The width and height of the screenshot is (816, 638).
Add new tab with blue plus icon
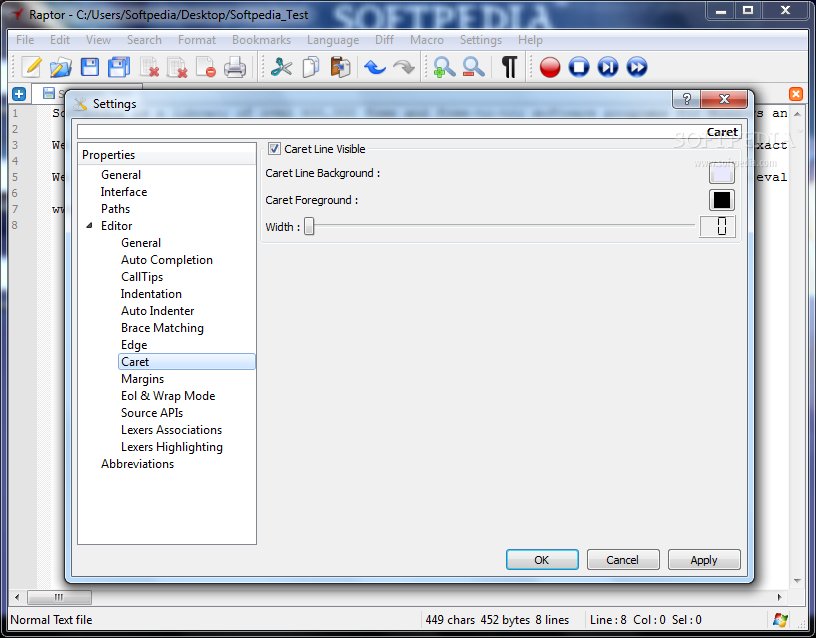click(x=19, y=94)
